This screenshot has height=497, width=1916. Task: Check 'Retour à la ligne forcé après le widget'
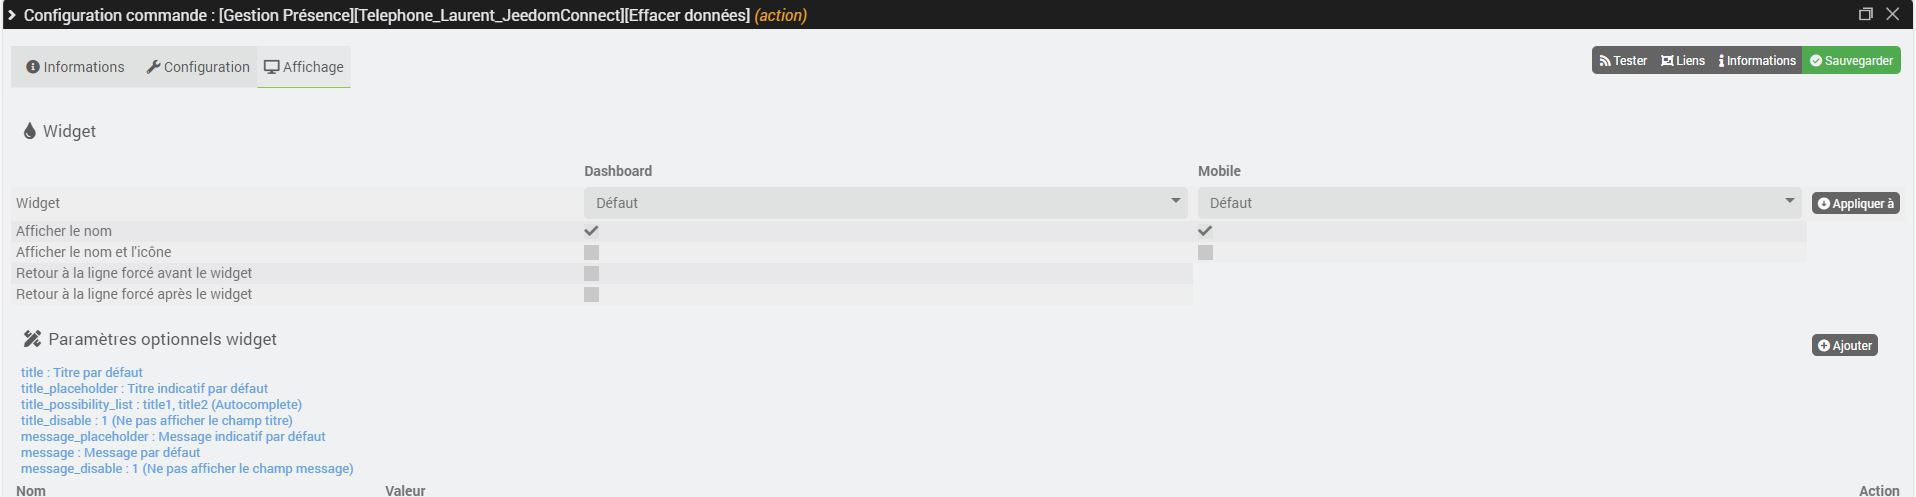pyautogui.click(x=591, y=295)
